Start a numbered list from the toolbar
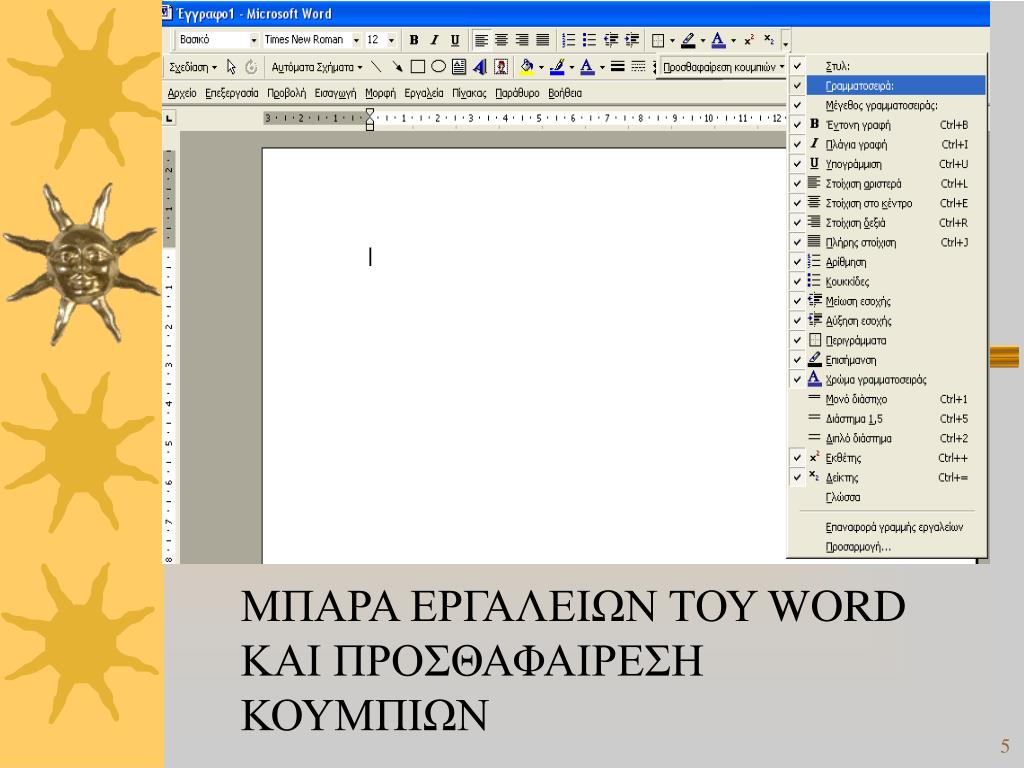Screen dimensions: 1024x768 (x=569, y=40)
